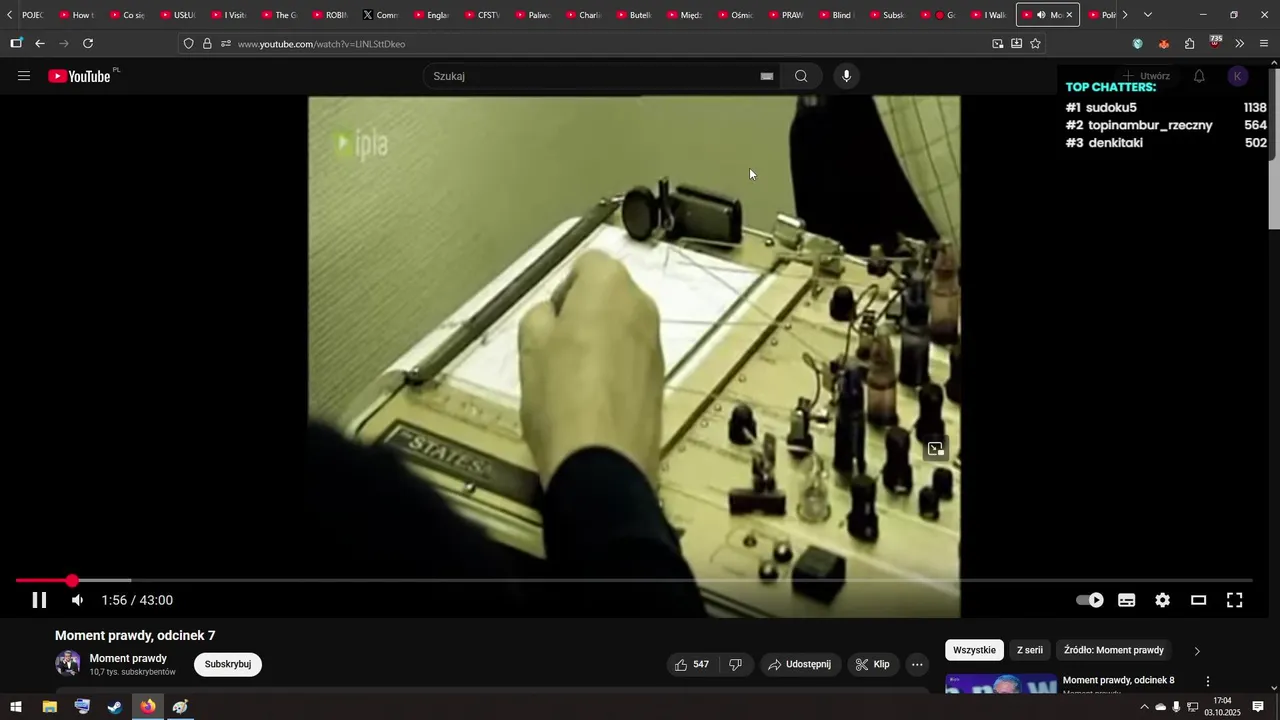Reload the page in the browser

pos(88,43)
